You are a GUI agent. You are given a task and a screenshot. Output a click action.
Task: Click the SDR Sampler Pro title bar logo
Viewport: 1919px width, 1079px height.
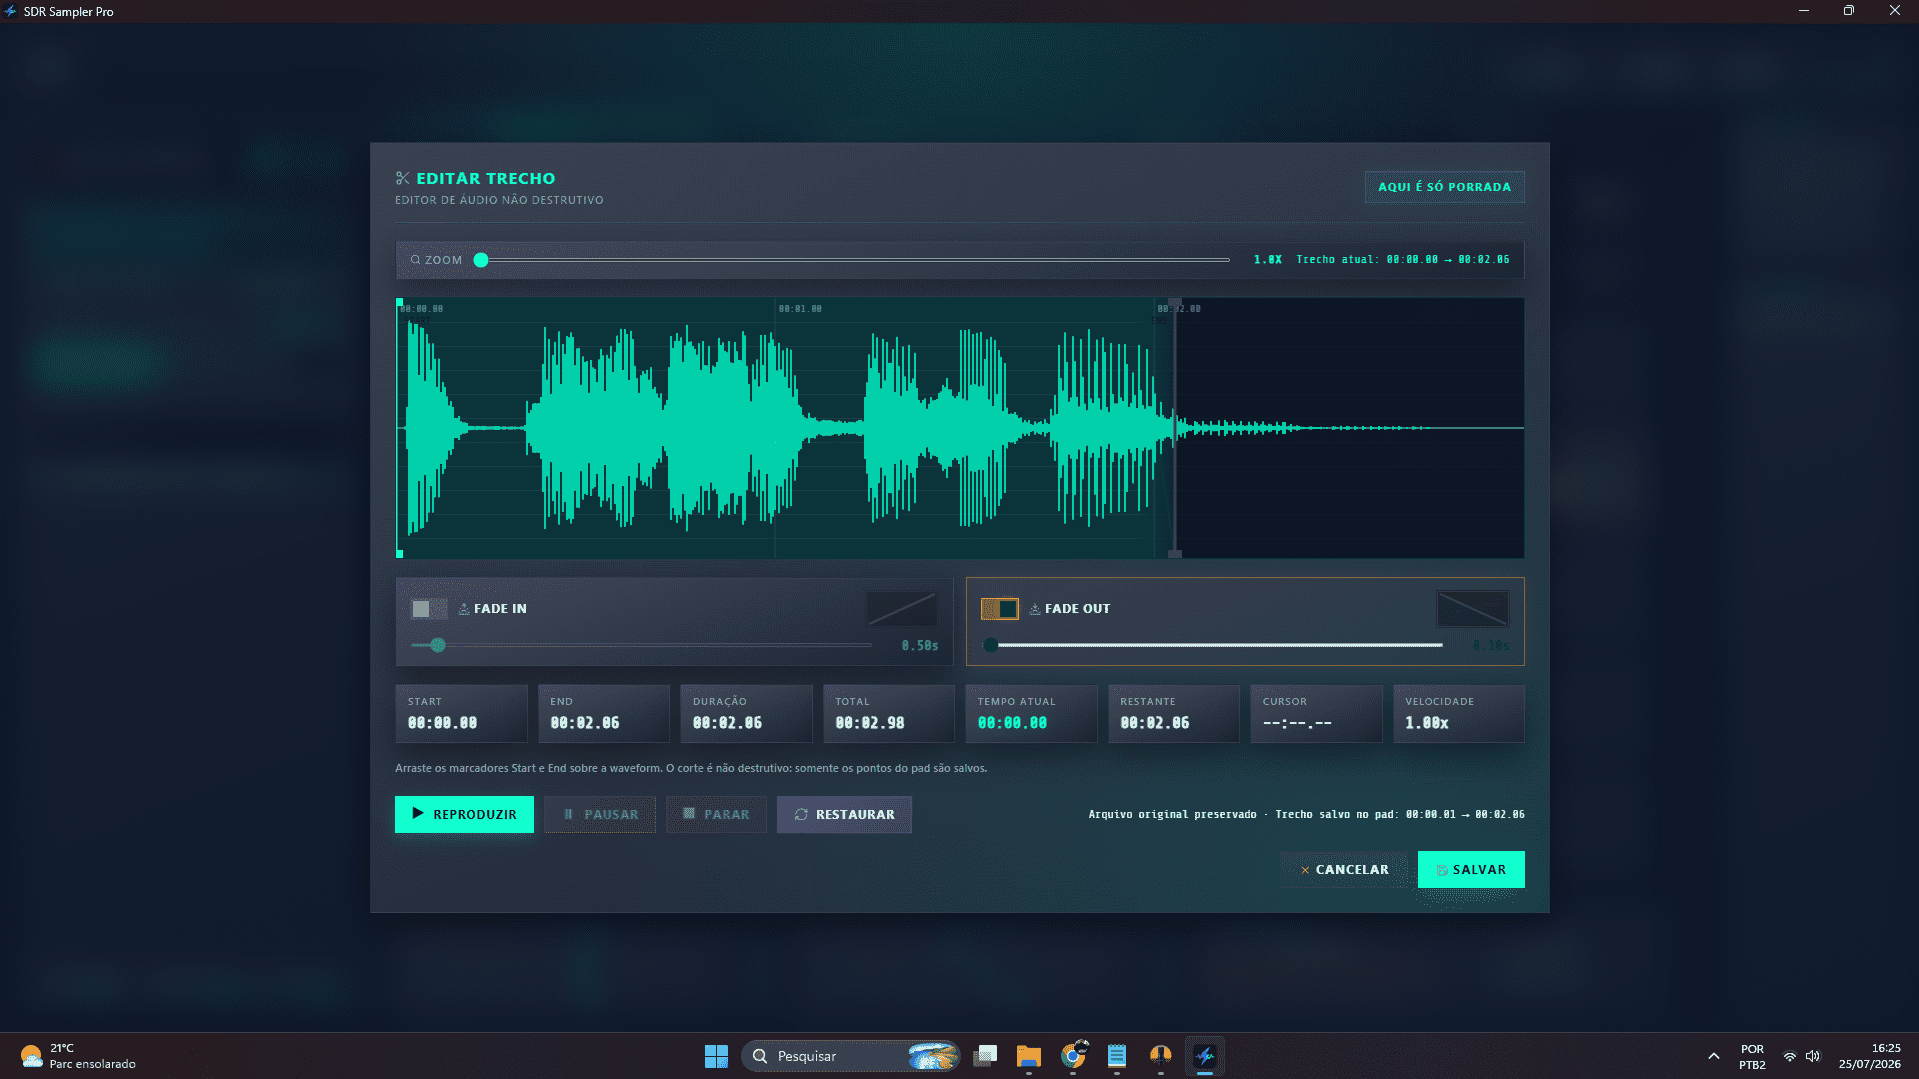tap(10, 11)
